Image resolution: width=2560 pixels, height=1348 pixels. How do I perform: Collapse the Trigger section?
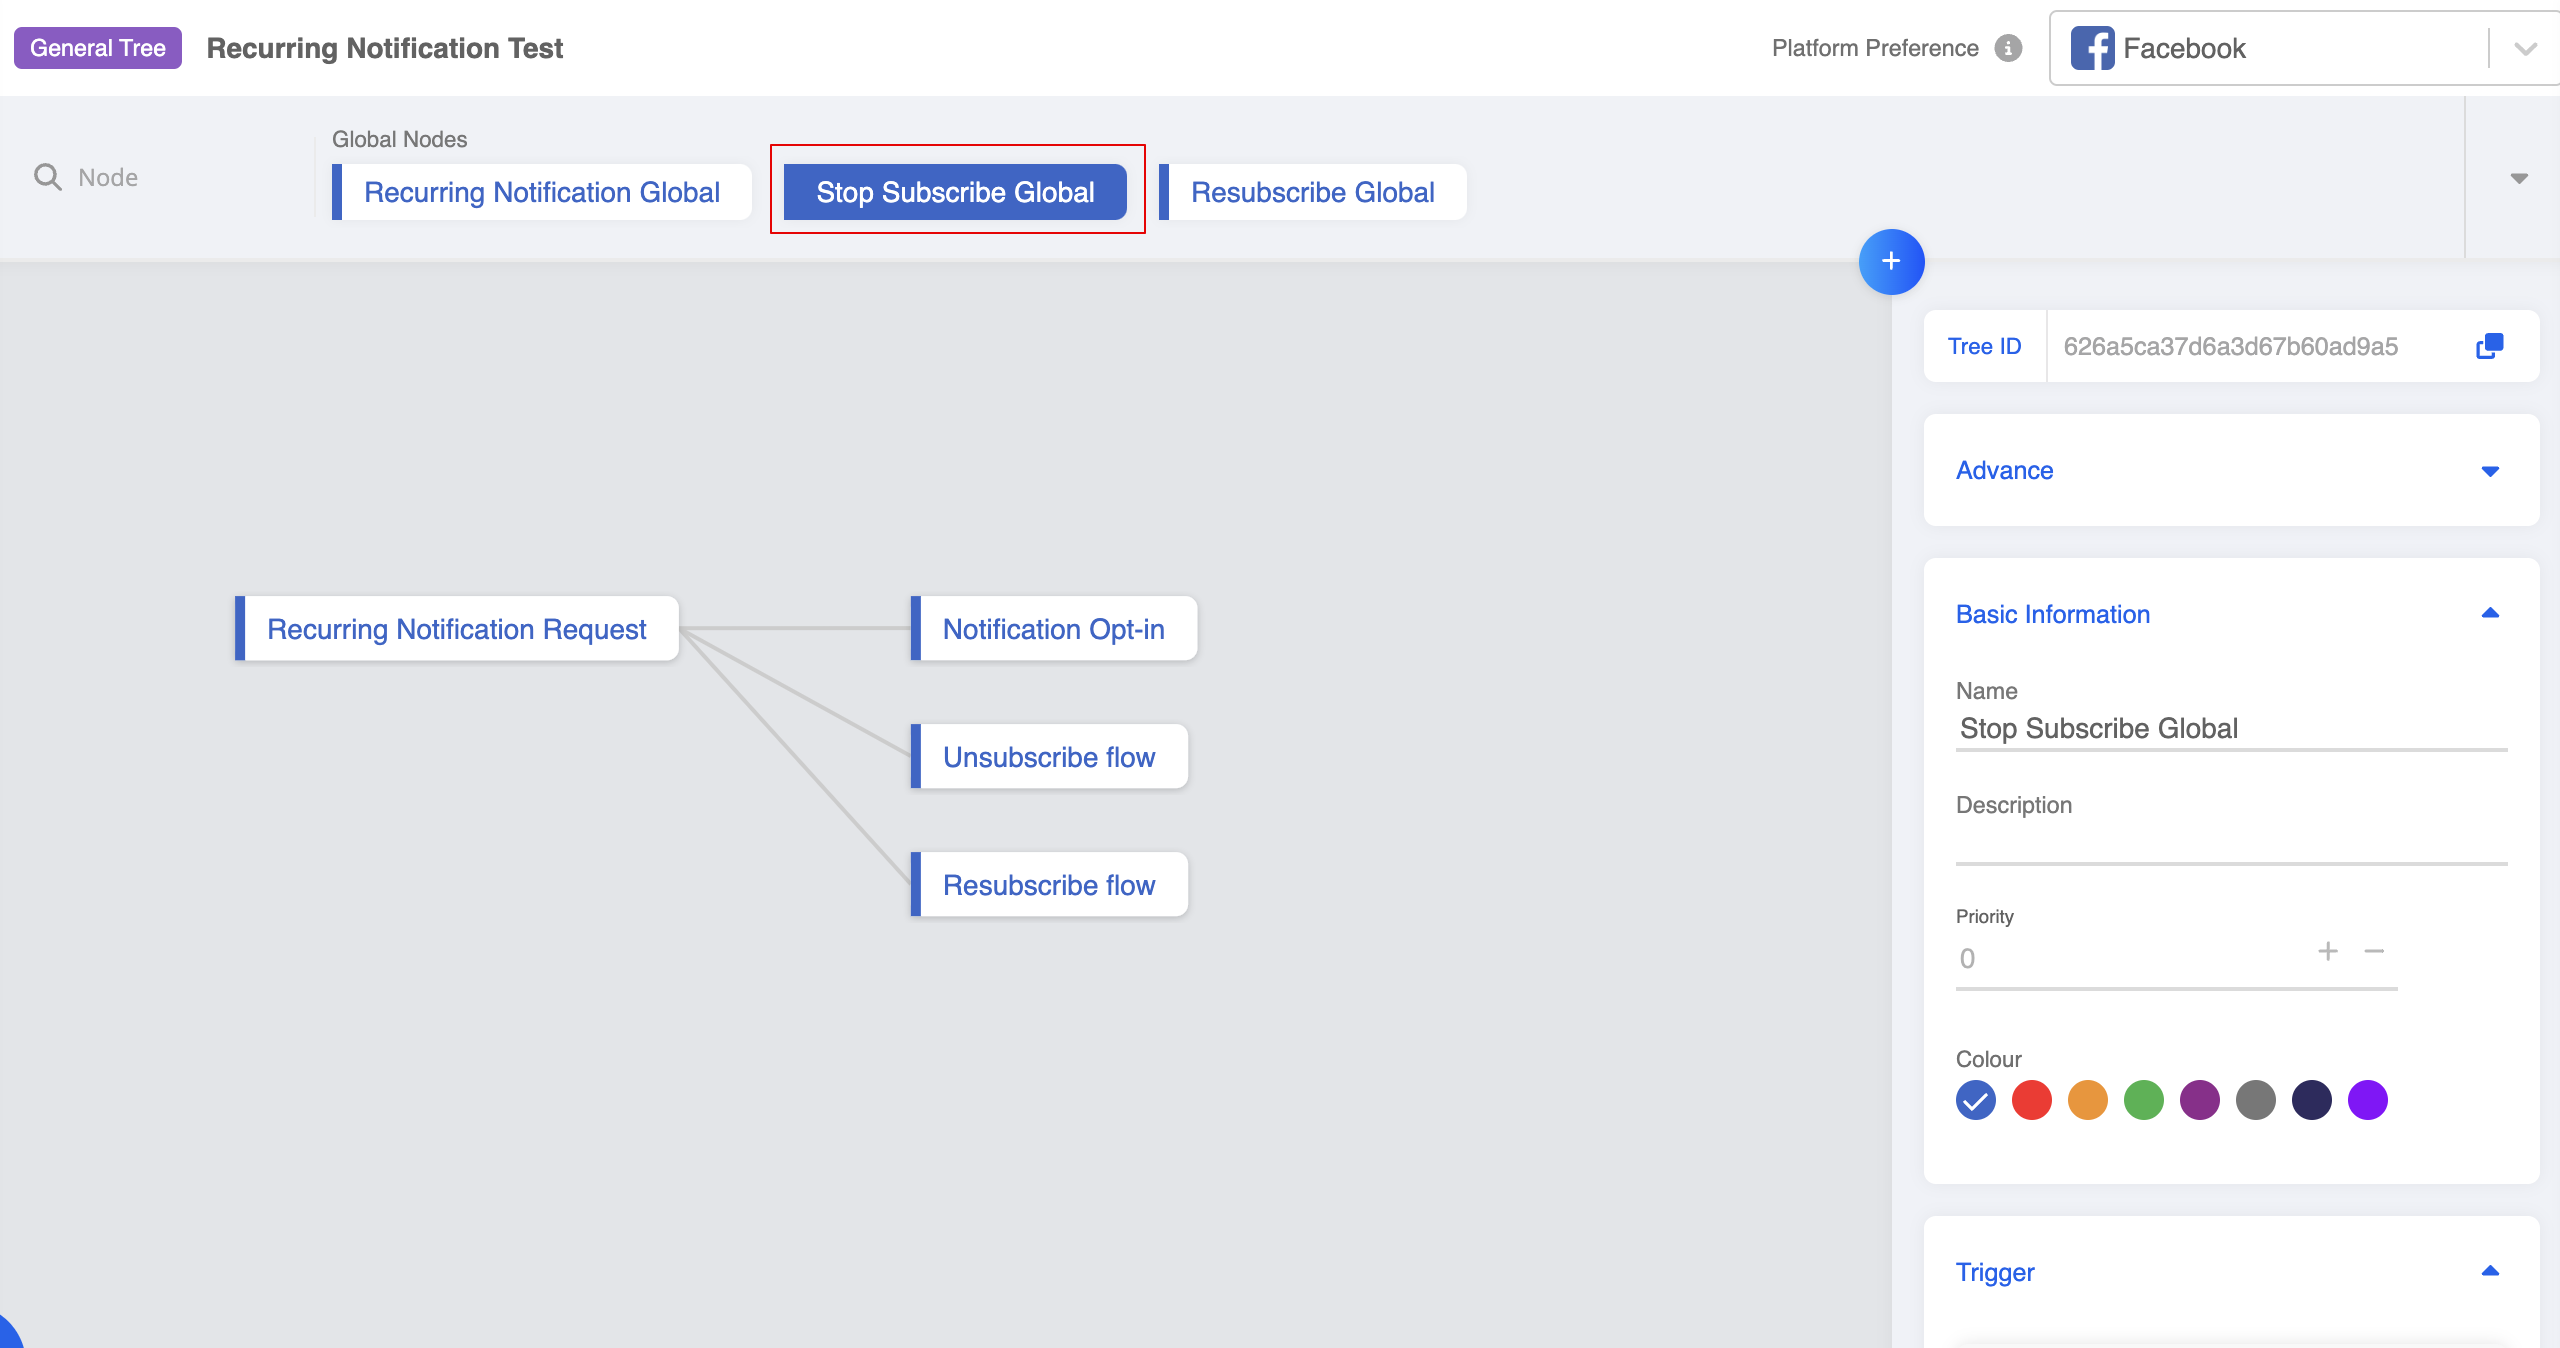tap(2490, 1272)
